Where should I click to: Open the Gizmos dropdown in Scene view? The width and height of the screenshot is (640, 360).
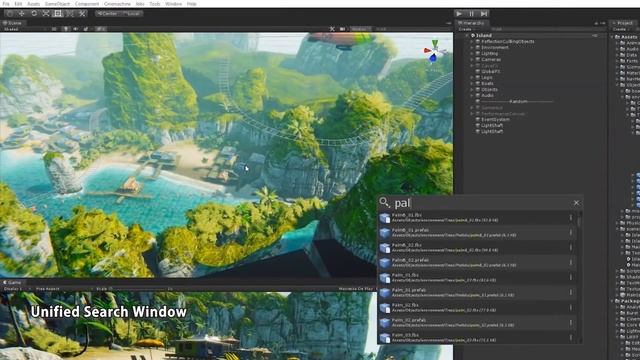[x=360, y=29]
